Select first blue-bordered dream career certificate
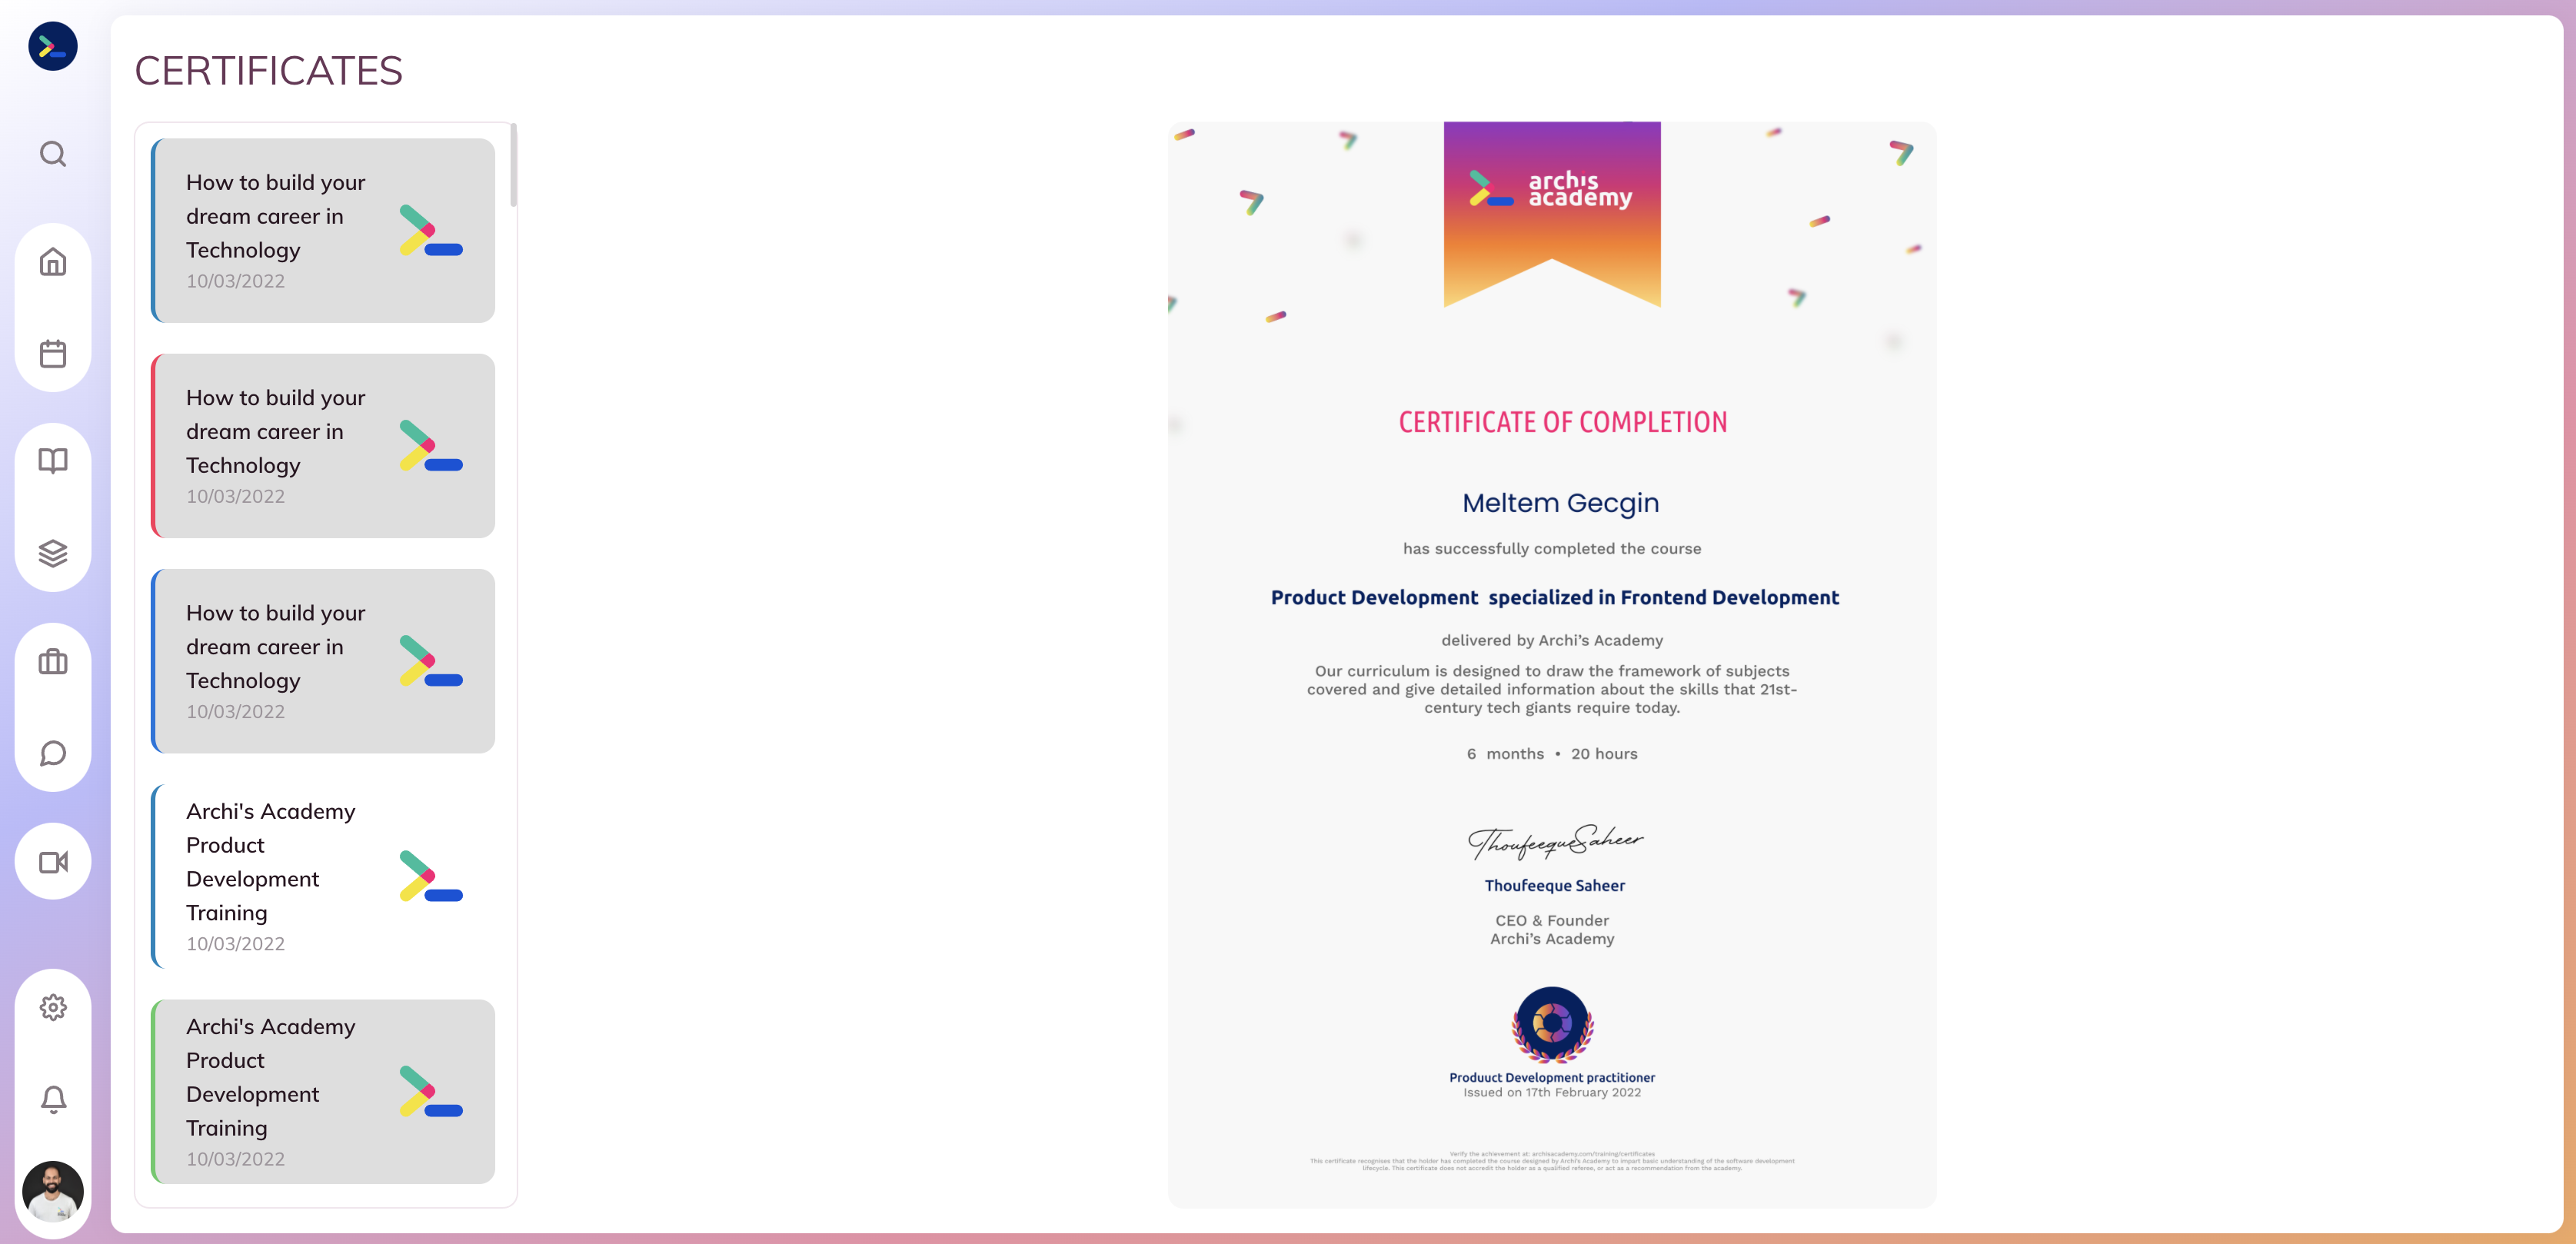 pyautogui.click(x=323, y=230)
